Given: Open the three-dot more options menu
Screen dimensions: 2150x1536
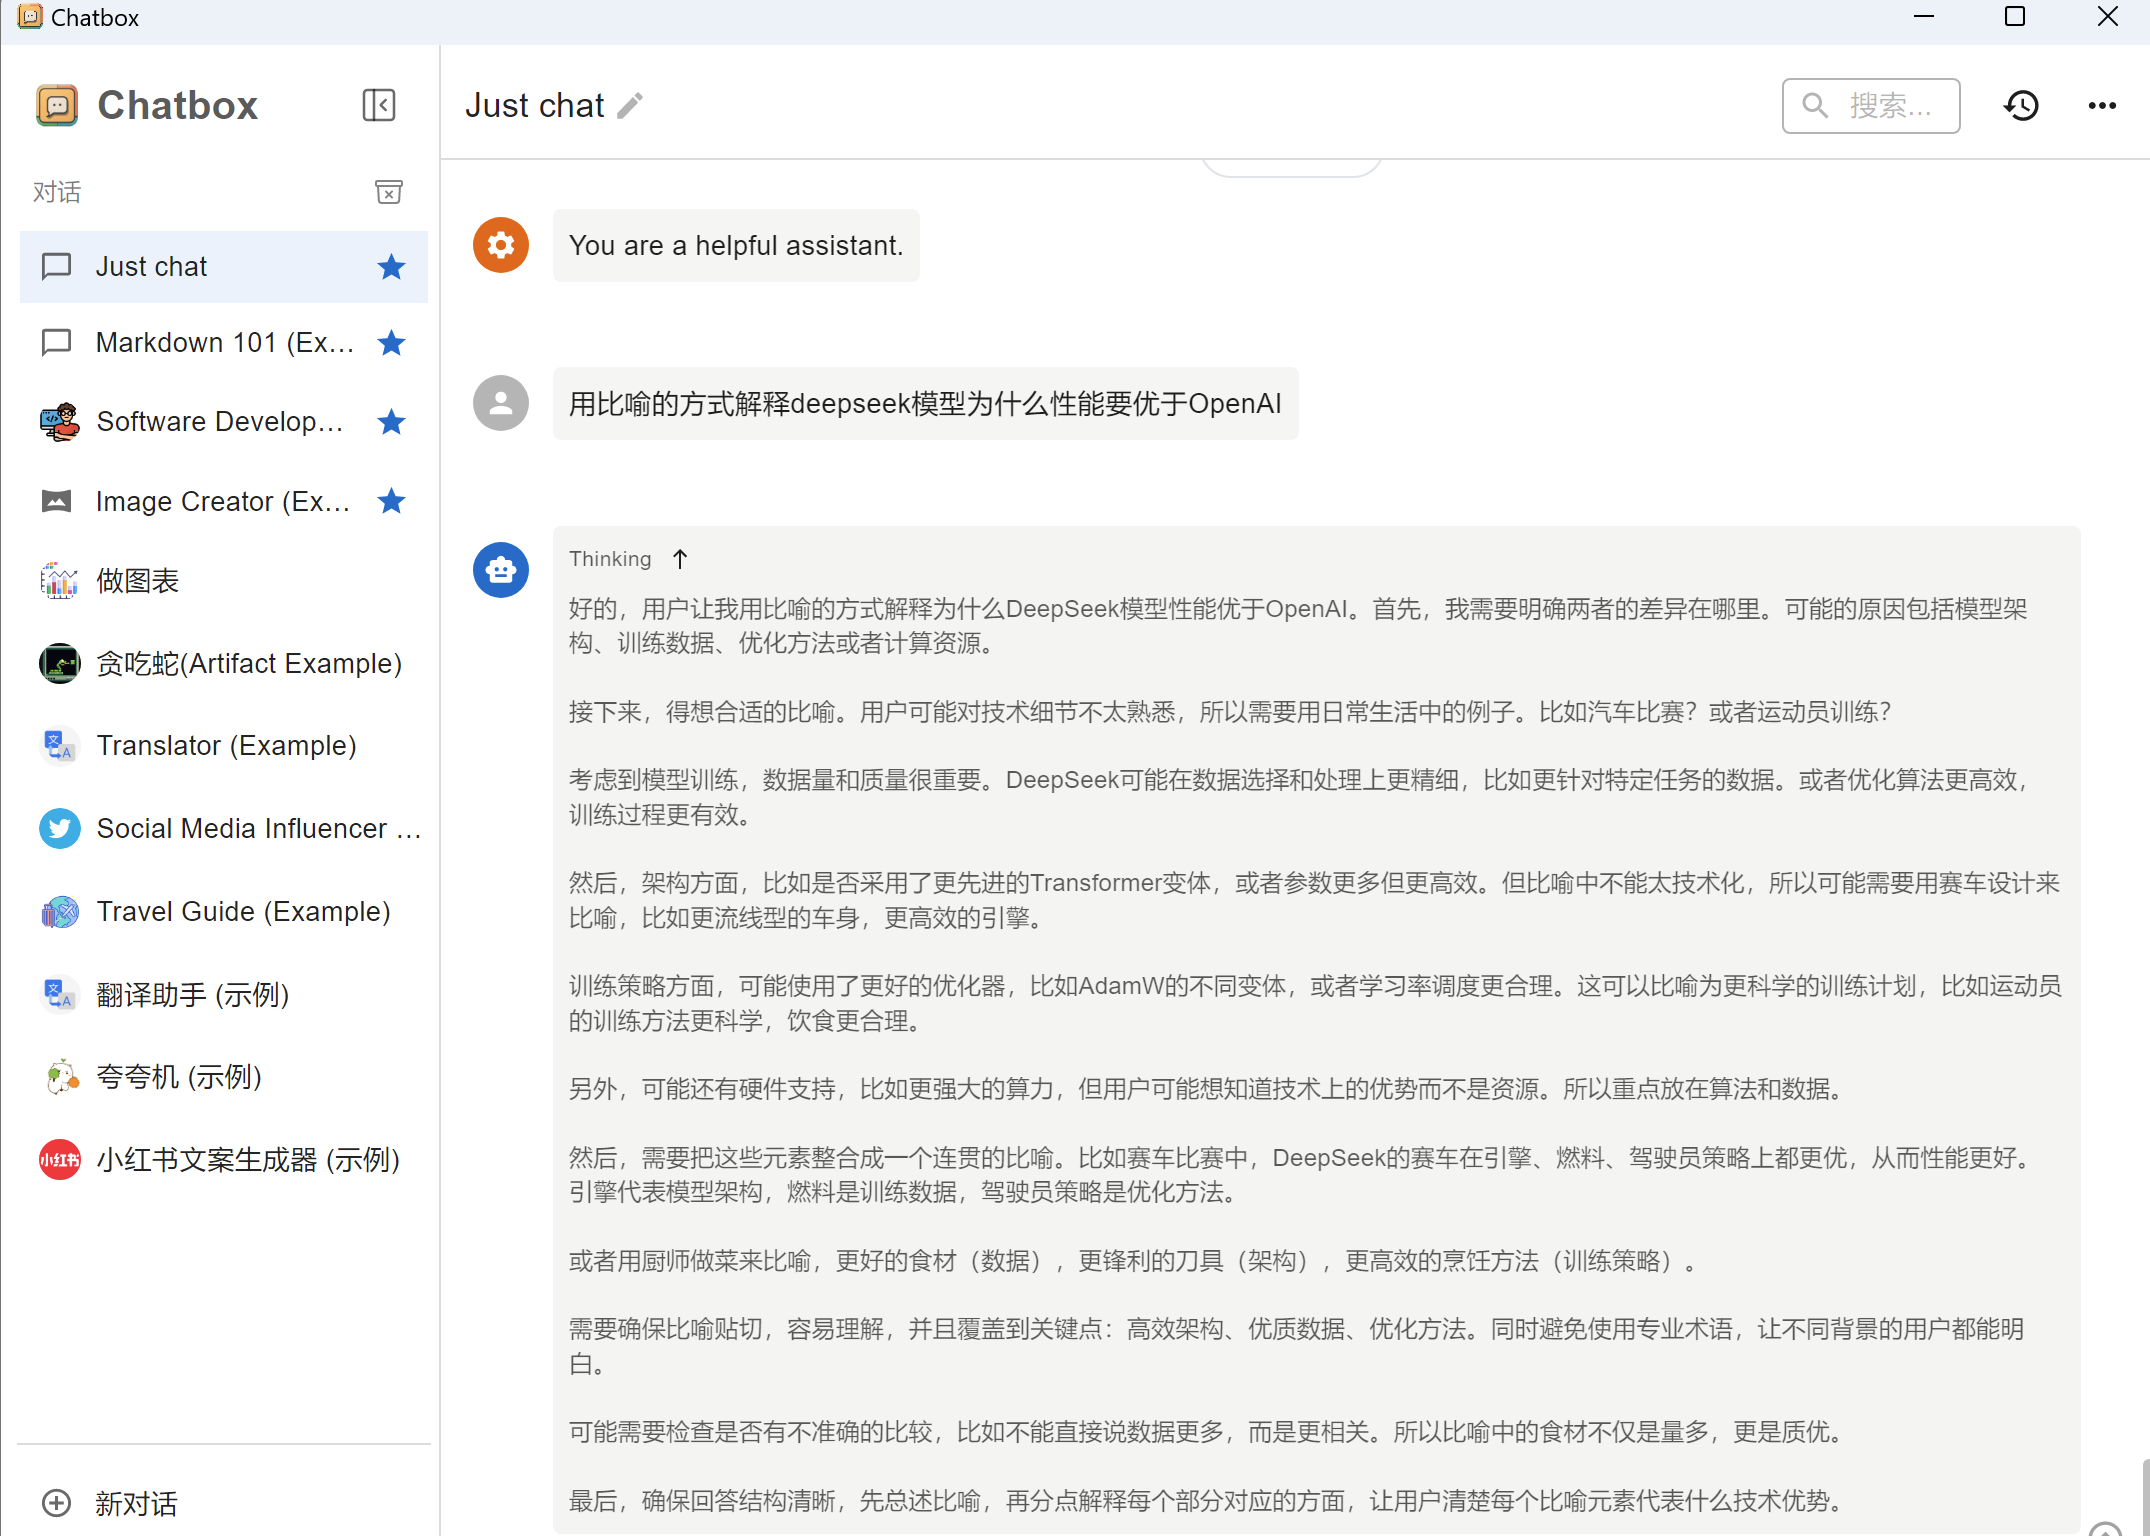Looking at the screenshot, I should coord(2102,105).
